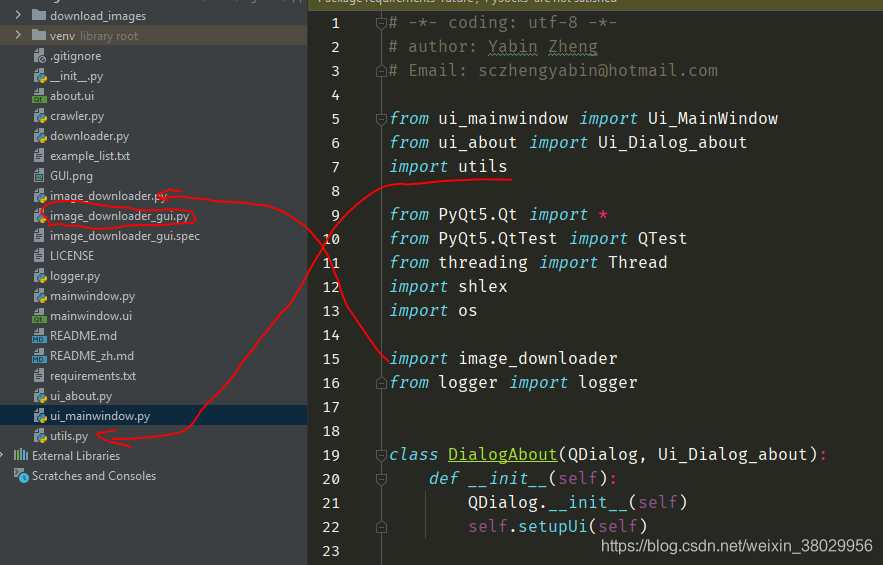This screenshot has height=565, width=883.
Task: Click the ui_about.py Python file icon
Action: (x=39, y=396)
